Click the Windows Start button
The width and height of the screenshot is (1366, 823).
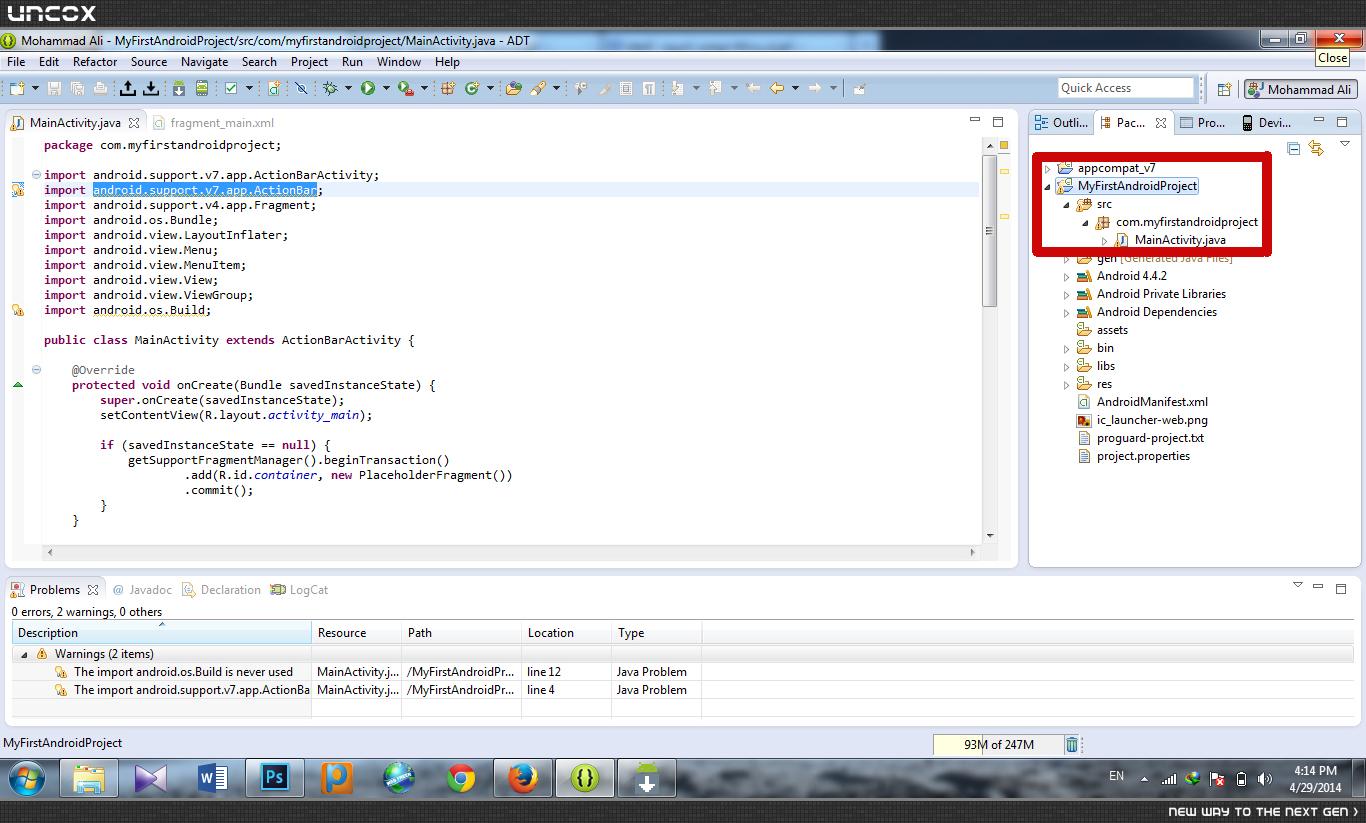click(x=27, y=778)
